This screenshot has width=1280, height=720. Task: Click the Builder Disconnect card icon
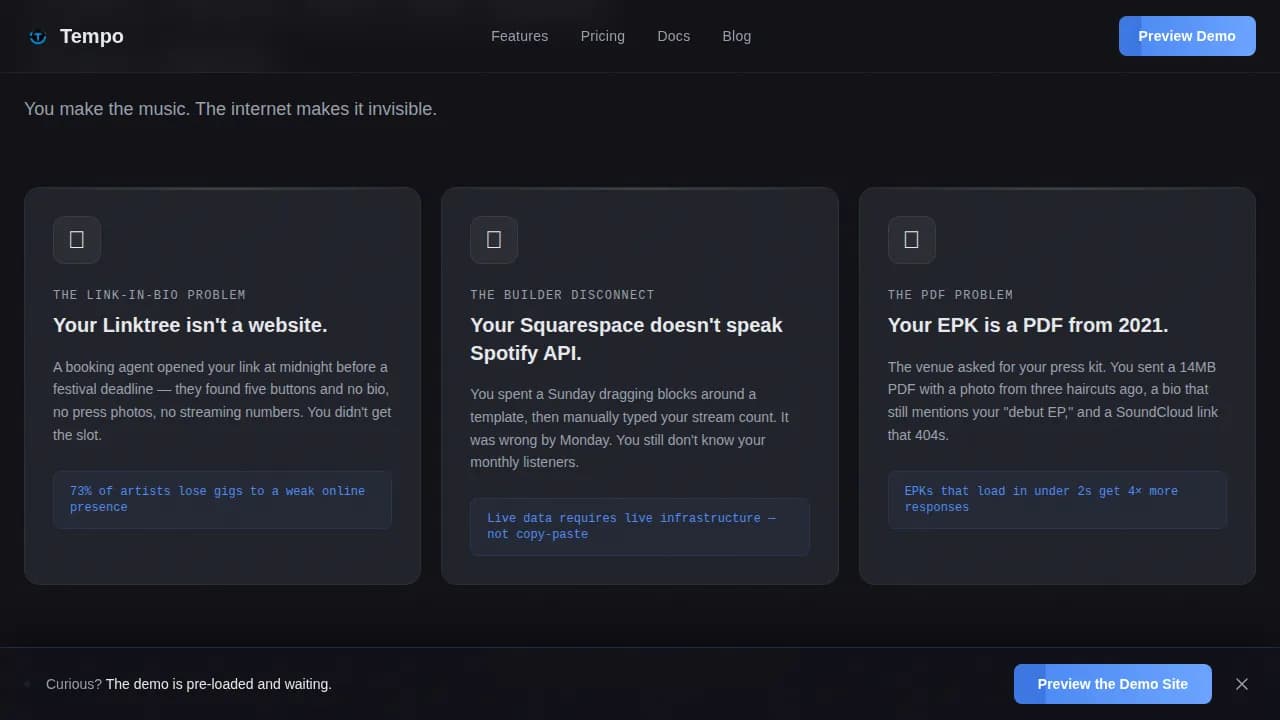494,240
